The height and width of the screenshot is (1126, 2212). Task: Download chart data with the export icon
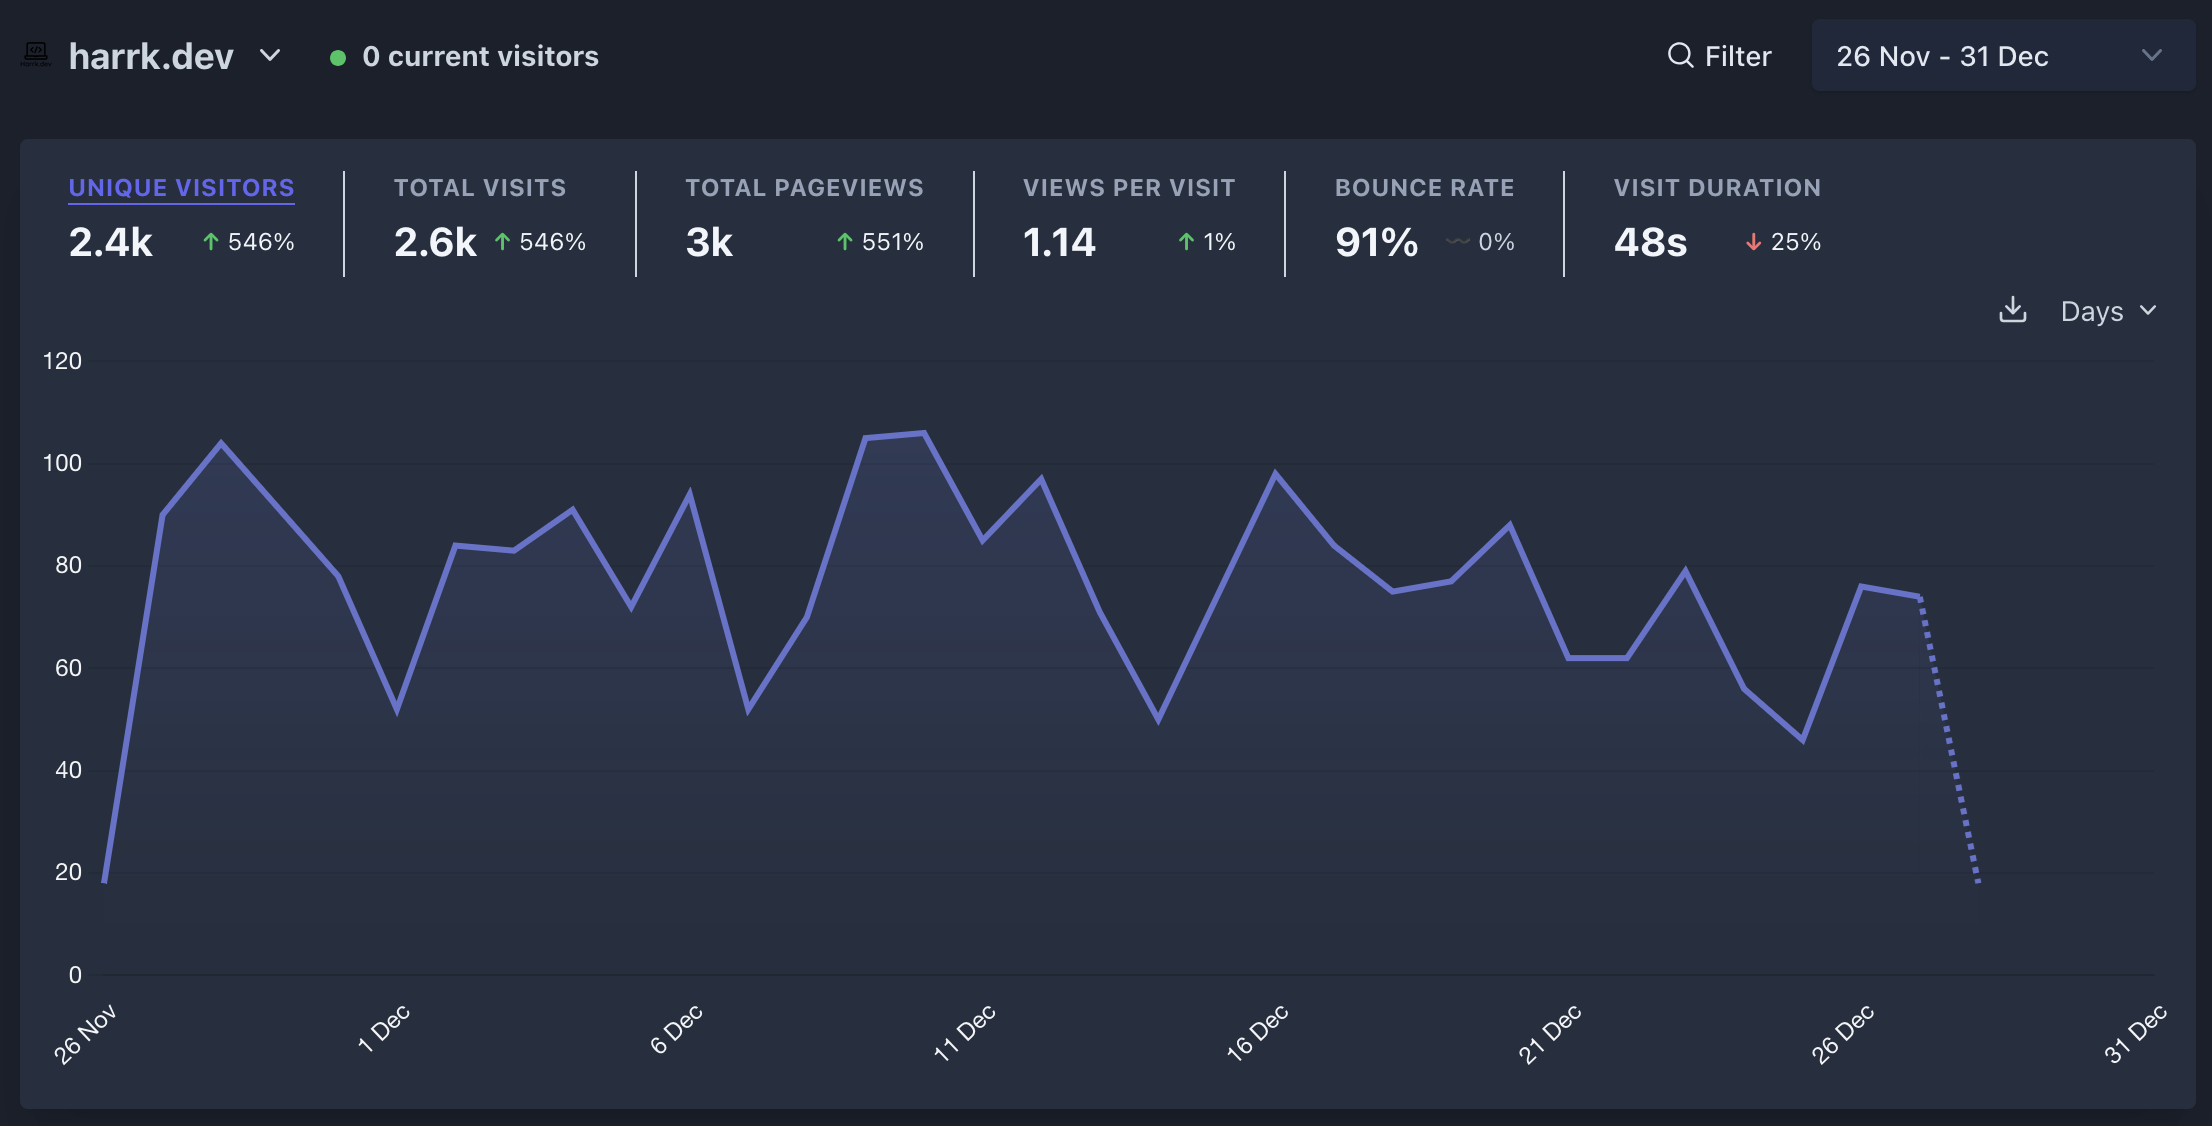pyautogui.click(x=2013, y=311)
